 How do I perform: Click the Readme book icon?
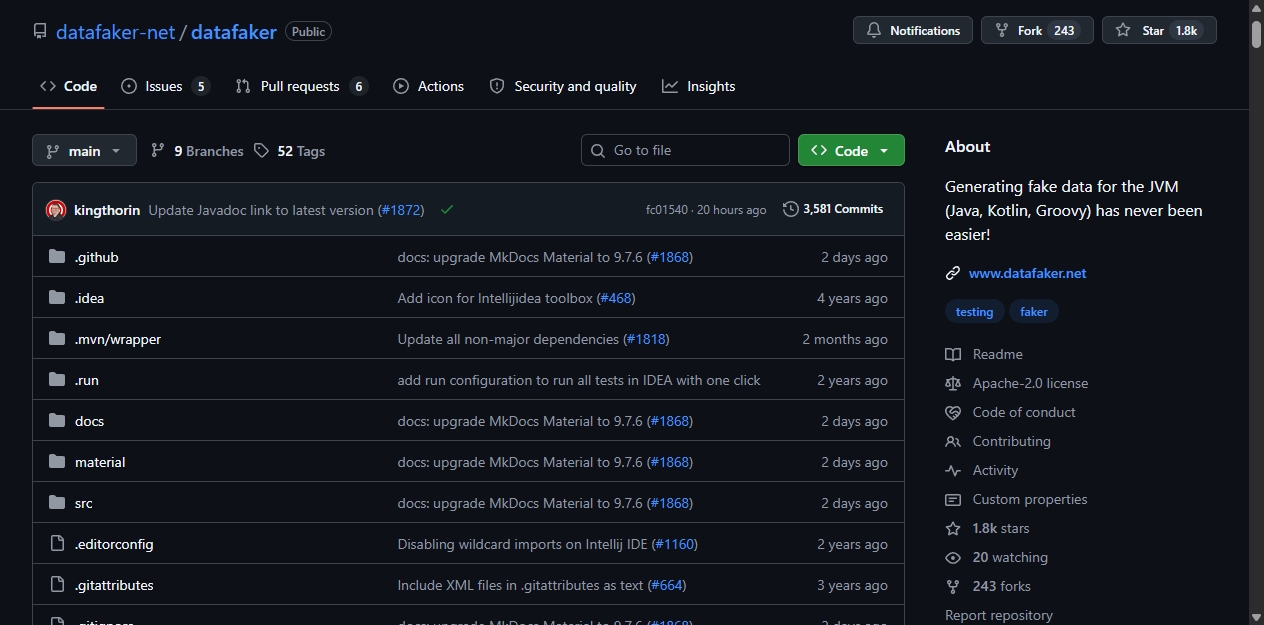pyautogui.click(x=953, y=354)
